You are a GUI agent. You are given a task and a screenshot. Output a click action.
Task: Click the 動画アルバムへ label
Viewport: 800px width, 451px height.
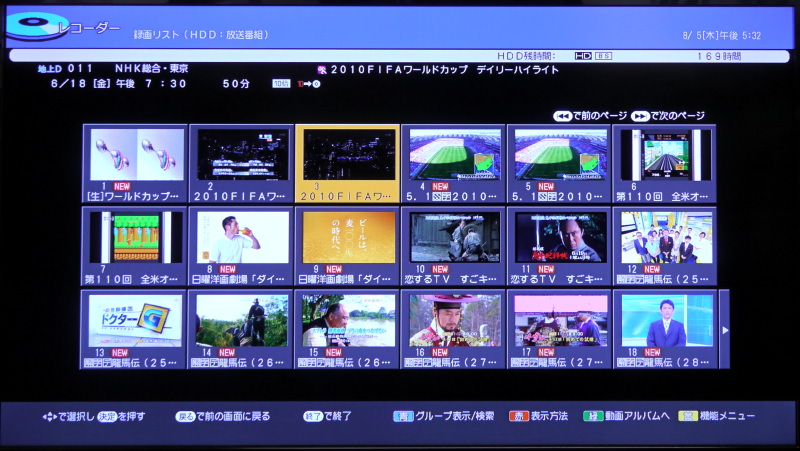click(x=637, y=416)
